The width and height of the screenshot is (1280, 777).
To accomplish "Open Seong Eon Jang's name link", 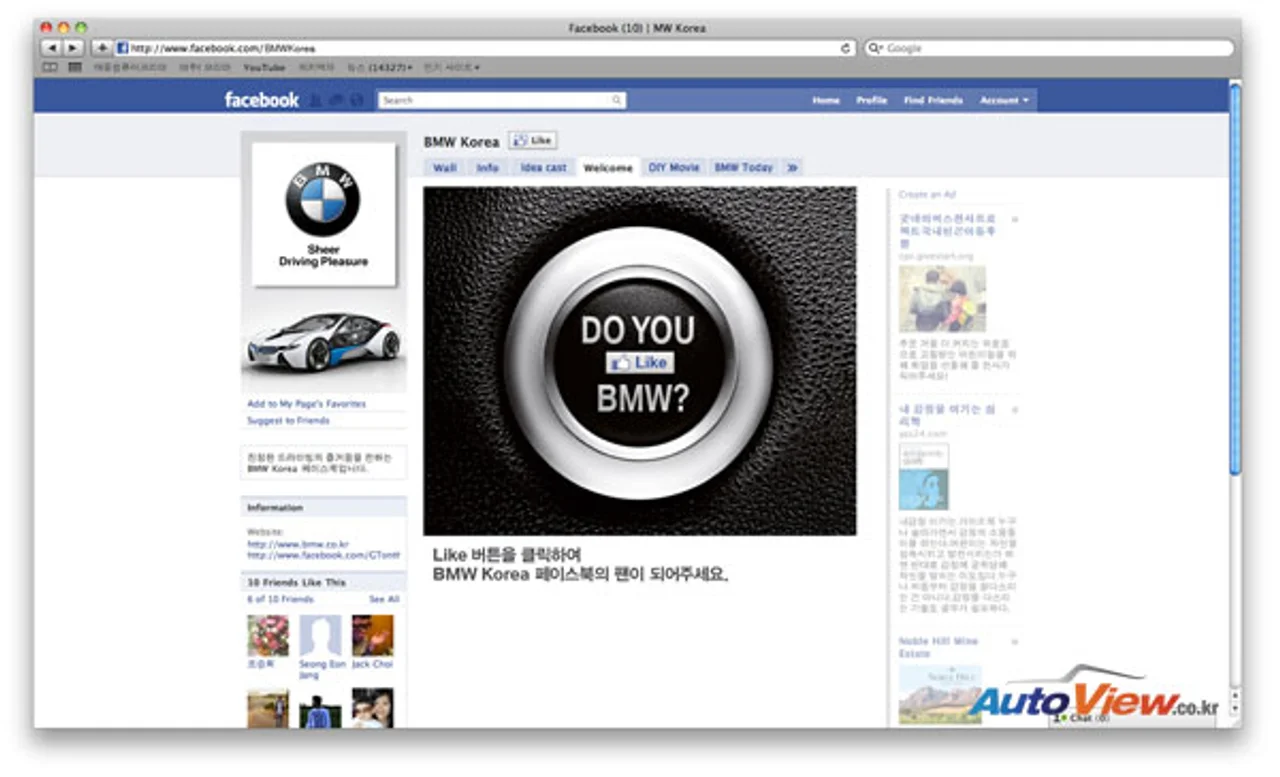I will point(322,669).
